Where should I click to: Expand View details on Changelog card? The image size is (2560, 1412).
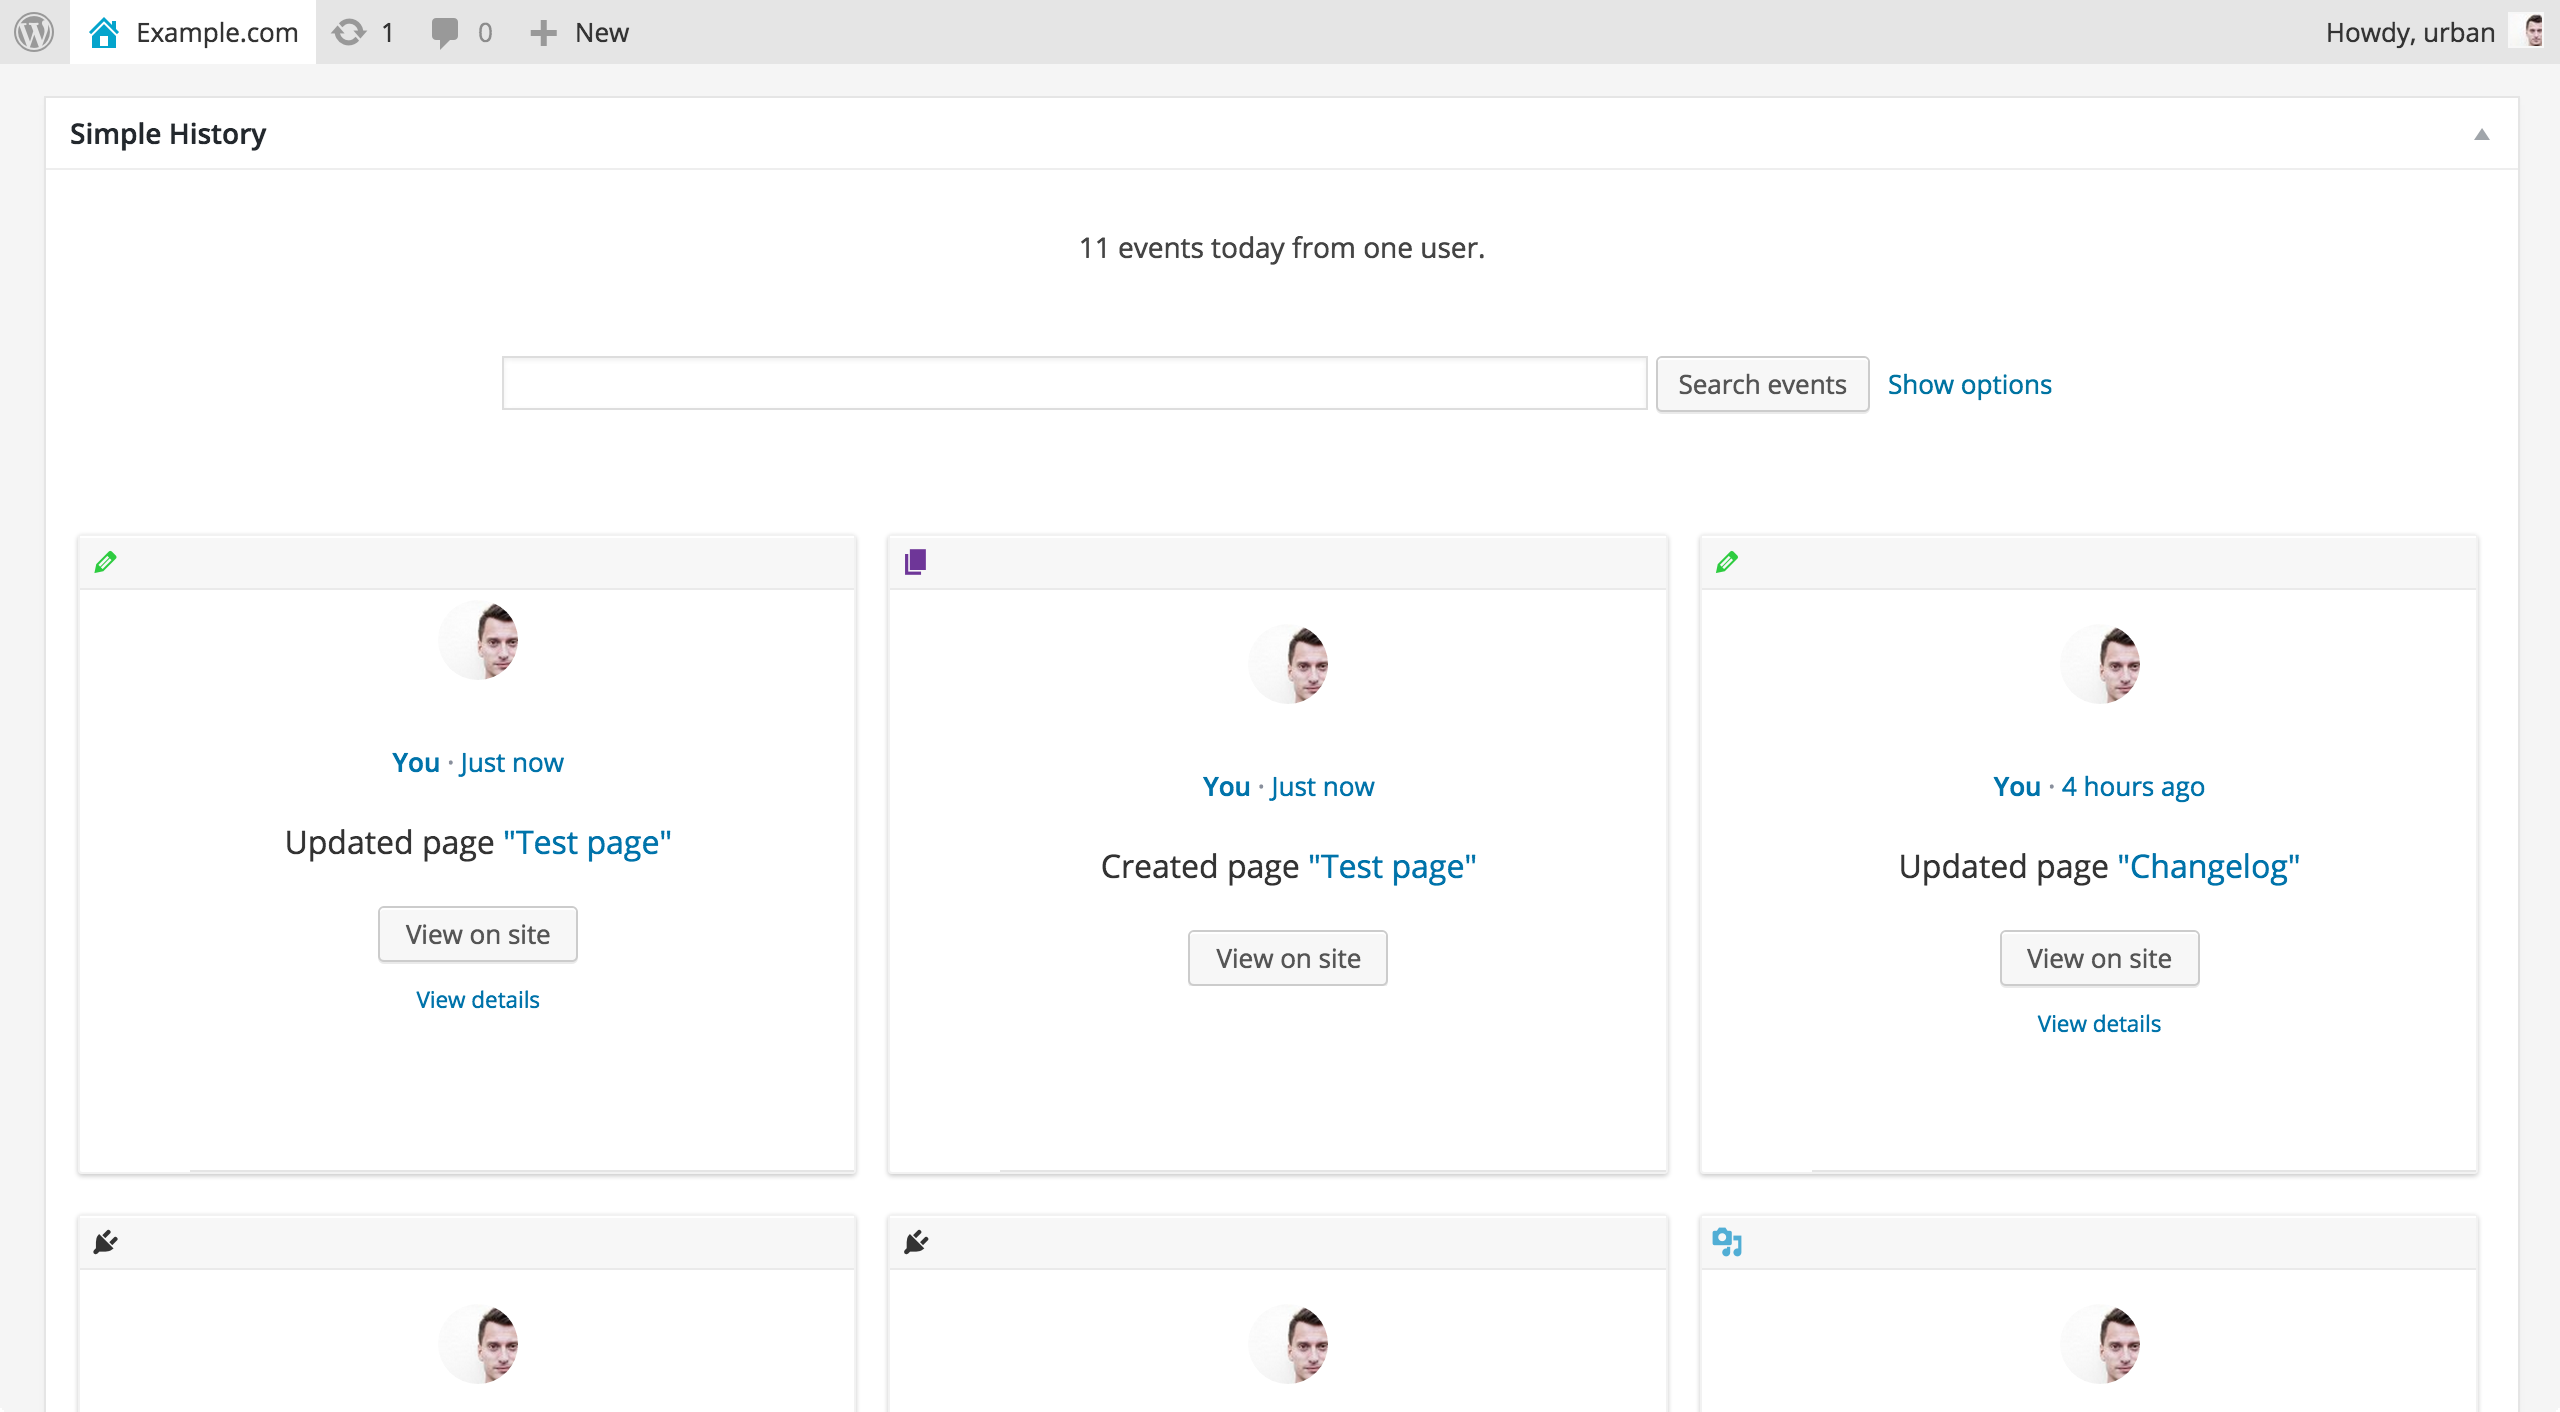pos(2099,1024)
